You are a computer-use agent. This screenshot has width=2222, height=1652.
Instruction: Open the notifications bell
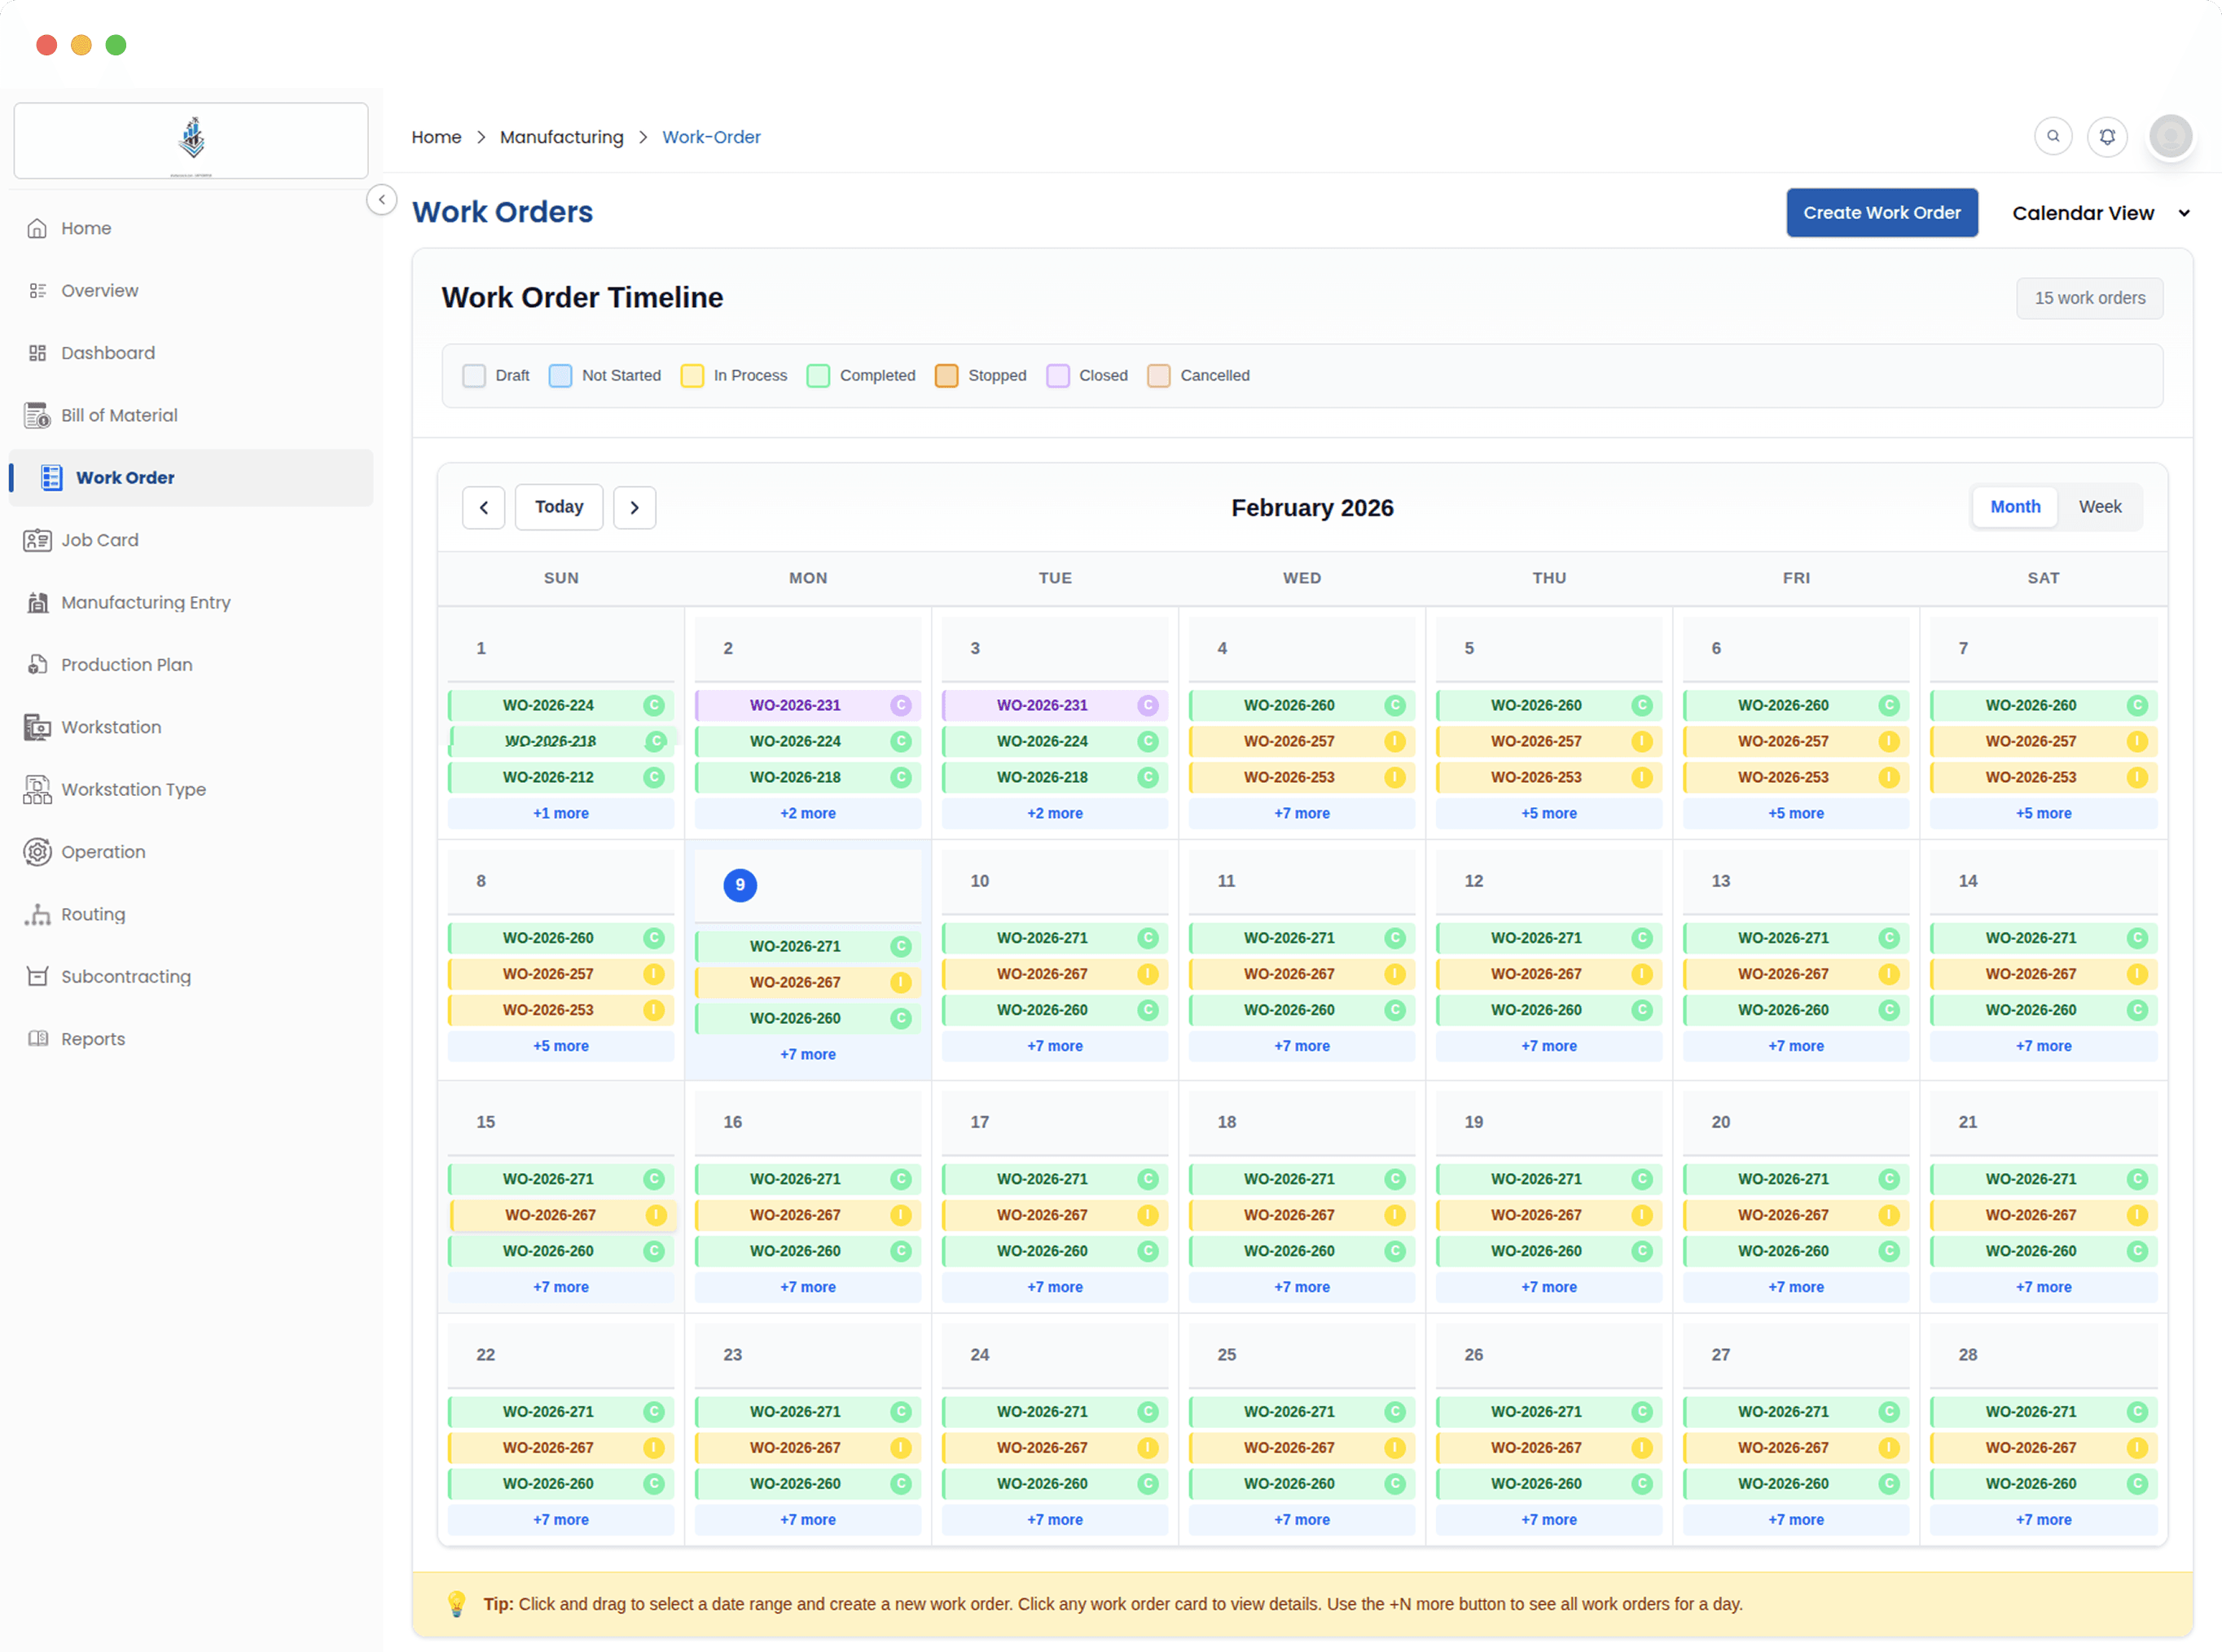2106,136
